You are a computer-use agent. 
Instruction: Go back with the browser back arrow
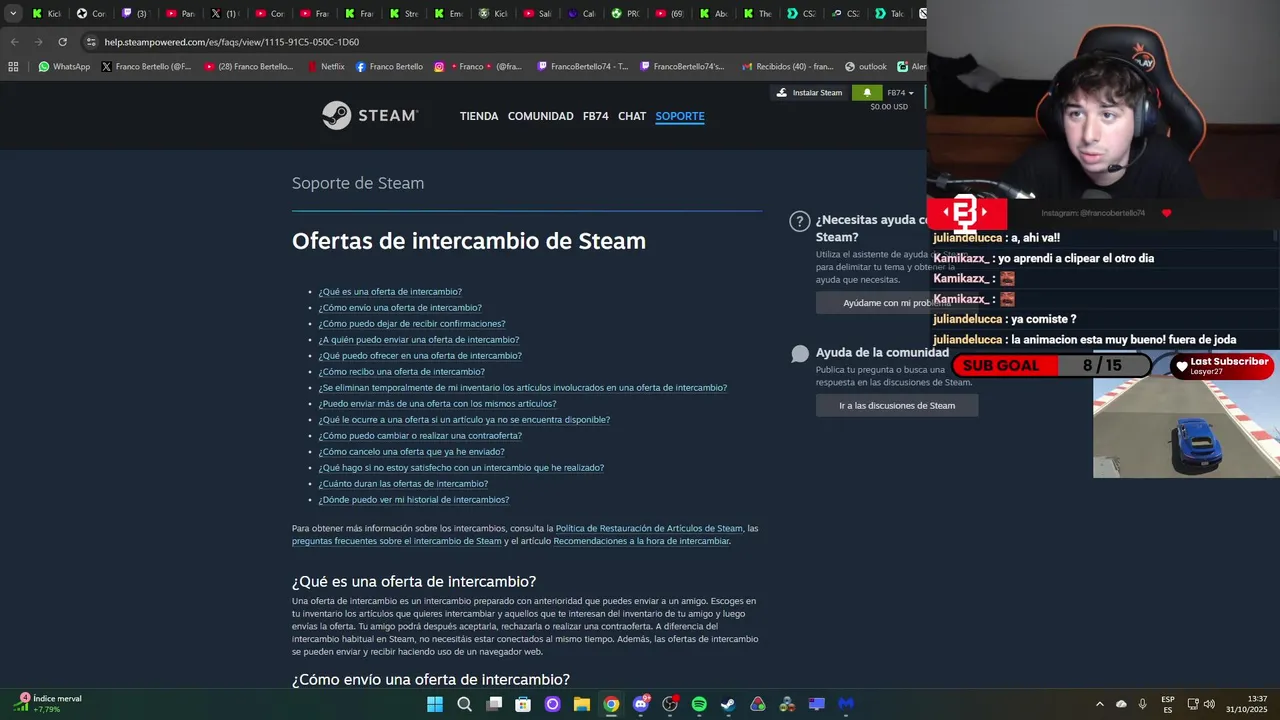tap(14, 42)
